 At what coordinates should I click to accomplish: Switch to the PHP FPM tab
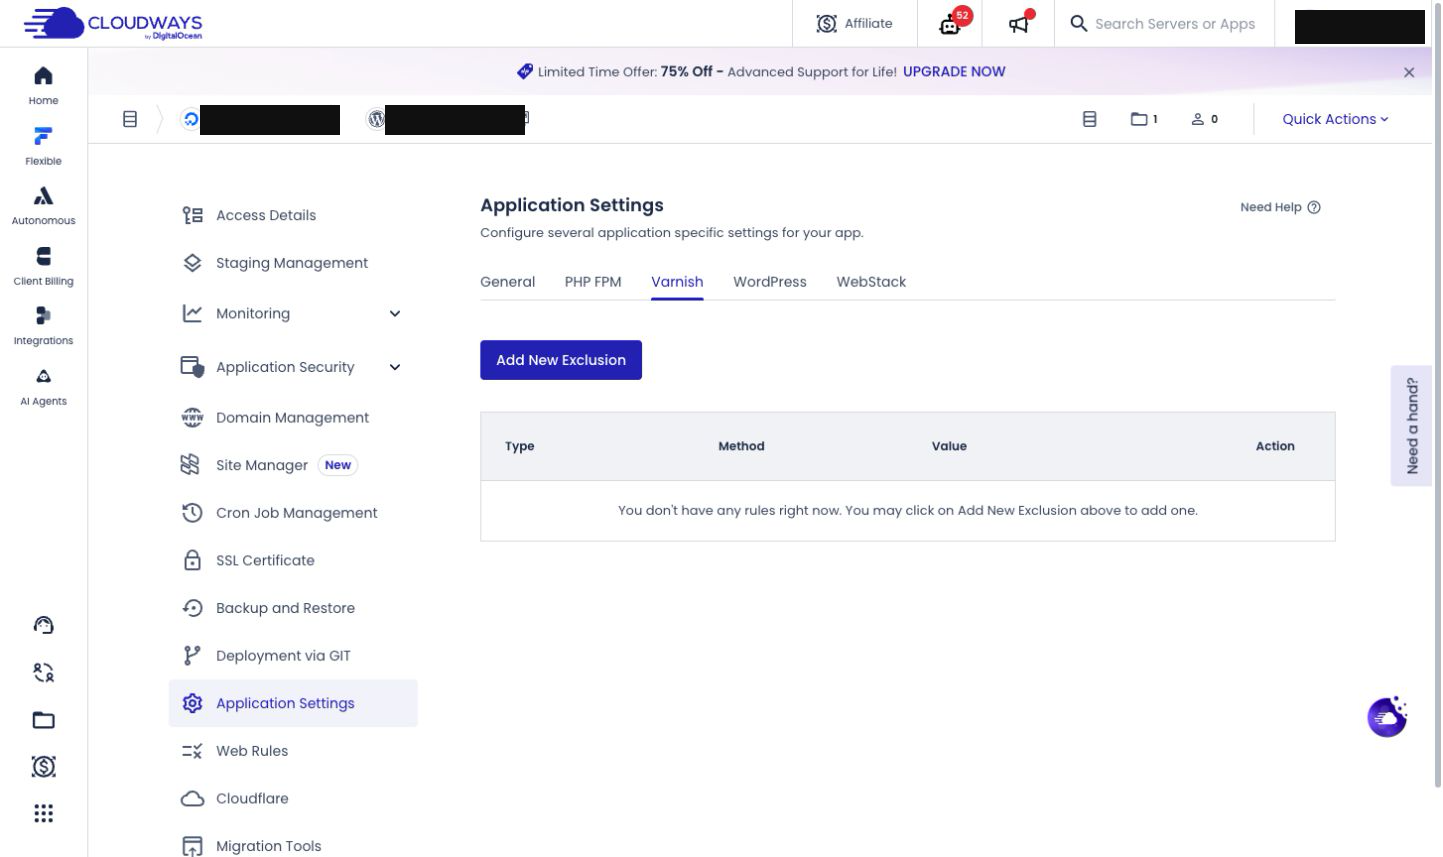(x=593, y=282)
